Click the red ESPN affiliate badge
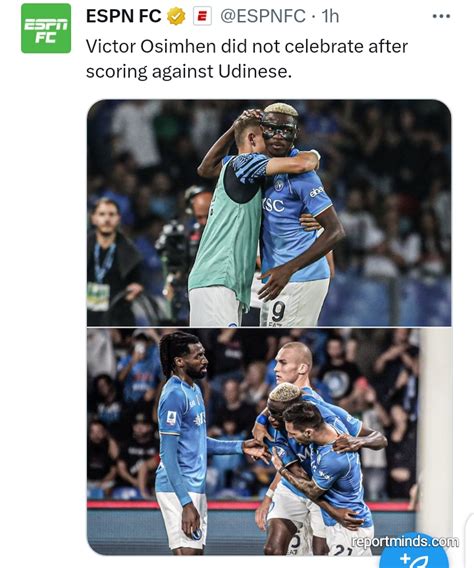 202,17
